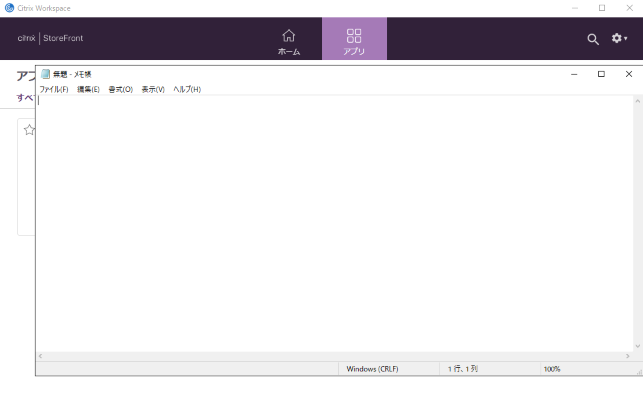The image size is (643, 407).
Task: Click the horizontal scrollbar left arrow
Action: (x=40, y=356)
